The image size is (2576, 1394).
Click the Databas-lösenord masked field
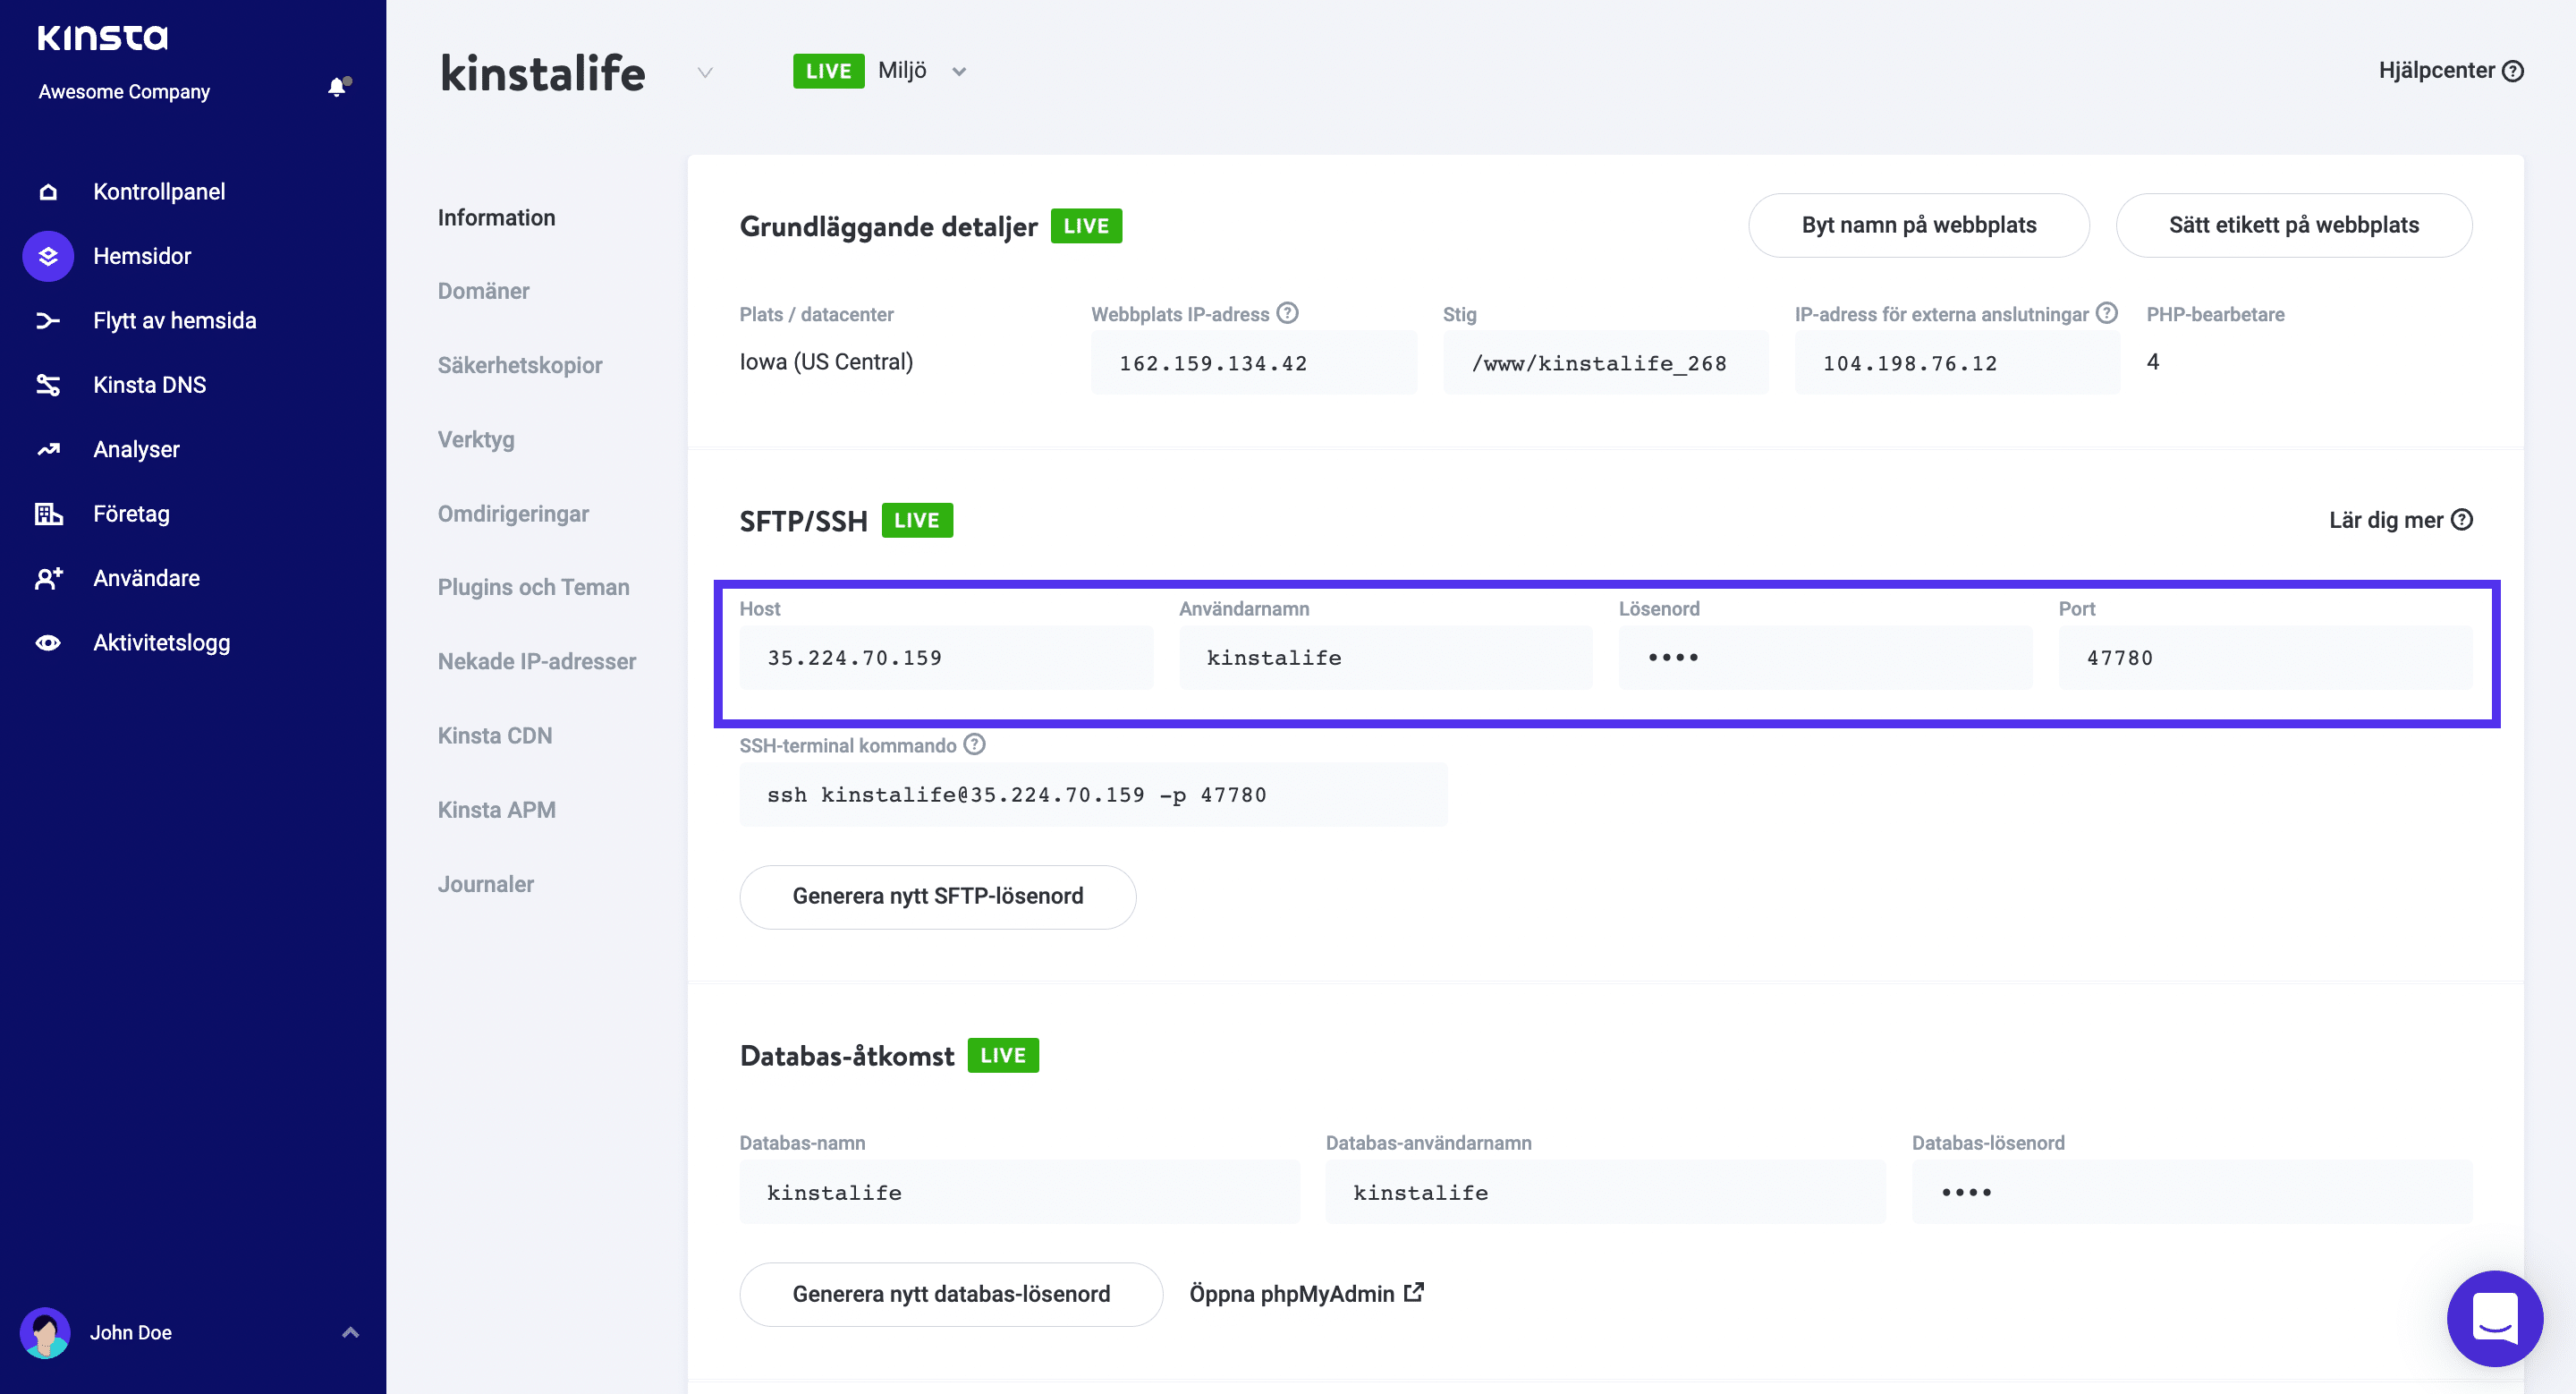coord(2192,1192)
